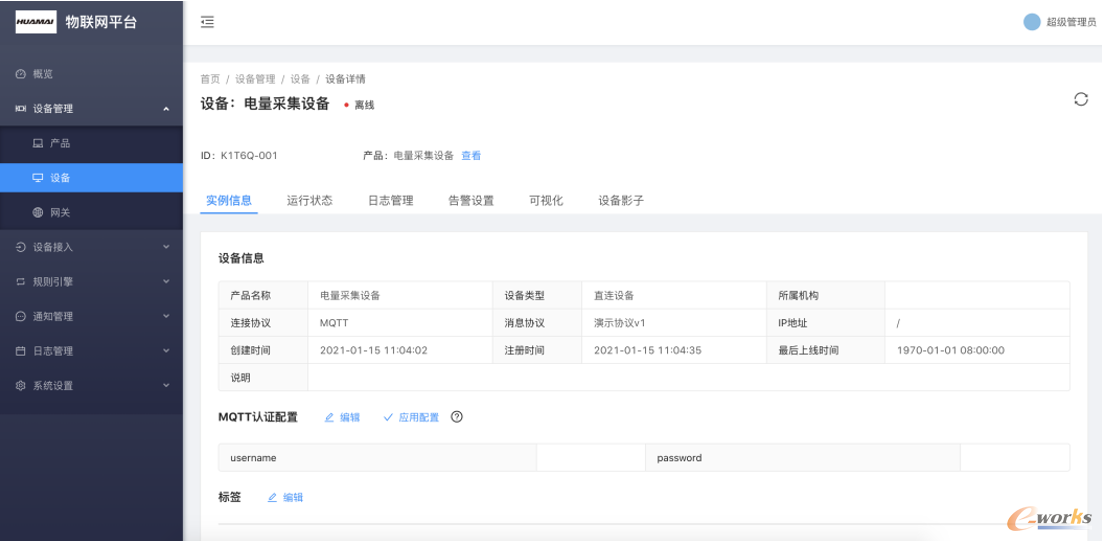Click the 网关 globe icon
Viewport: 1102px width, 541px height.
point(38,213)
